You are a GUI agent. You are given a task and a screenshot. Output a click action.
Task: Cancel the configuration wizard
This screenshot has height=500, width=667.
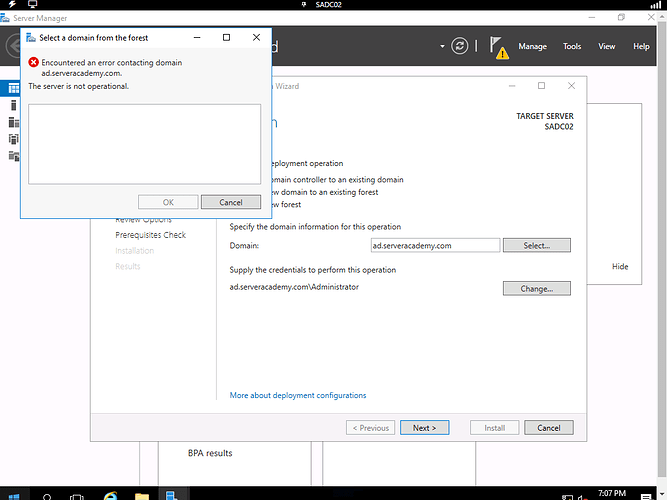pos(548,428)
